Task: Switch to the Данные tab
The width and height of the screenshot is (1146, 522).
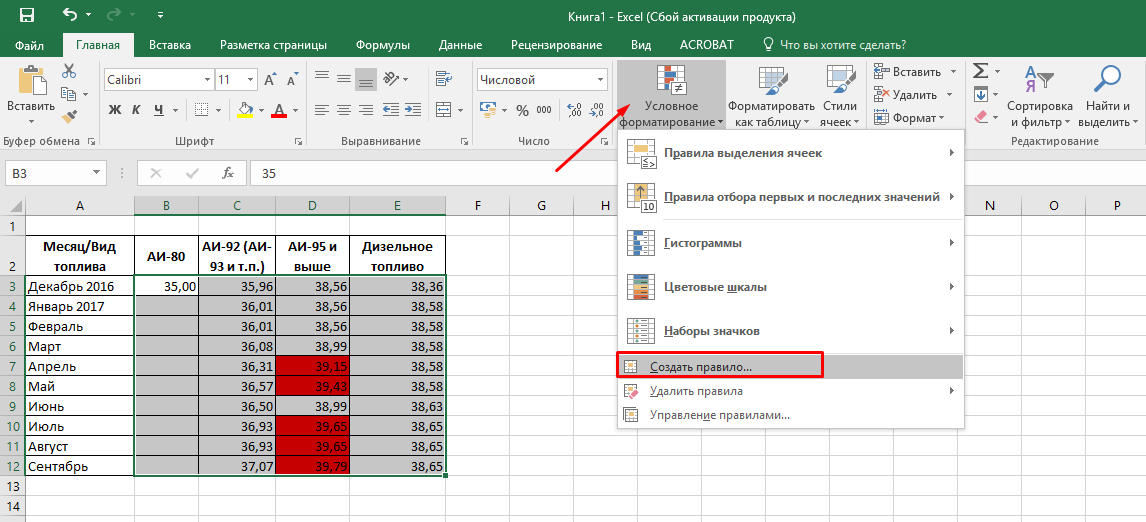Action: point(460,45)
